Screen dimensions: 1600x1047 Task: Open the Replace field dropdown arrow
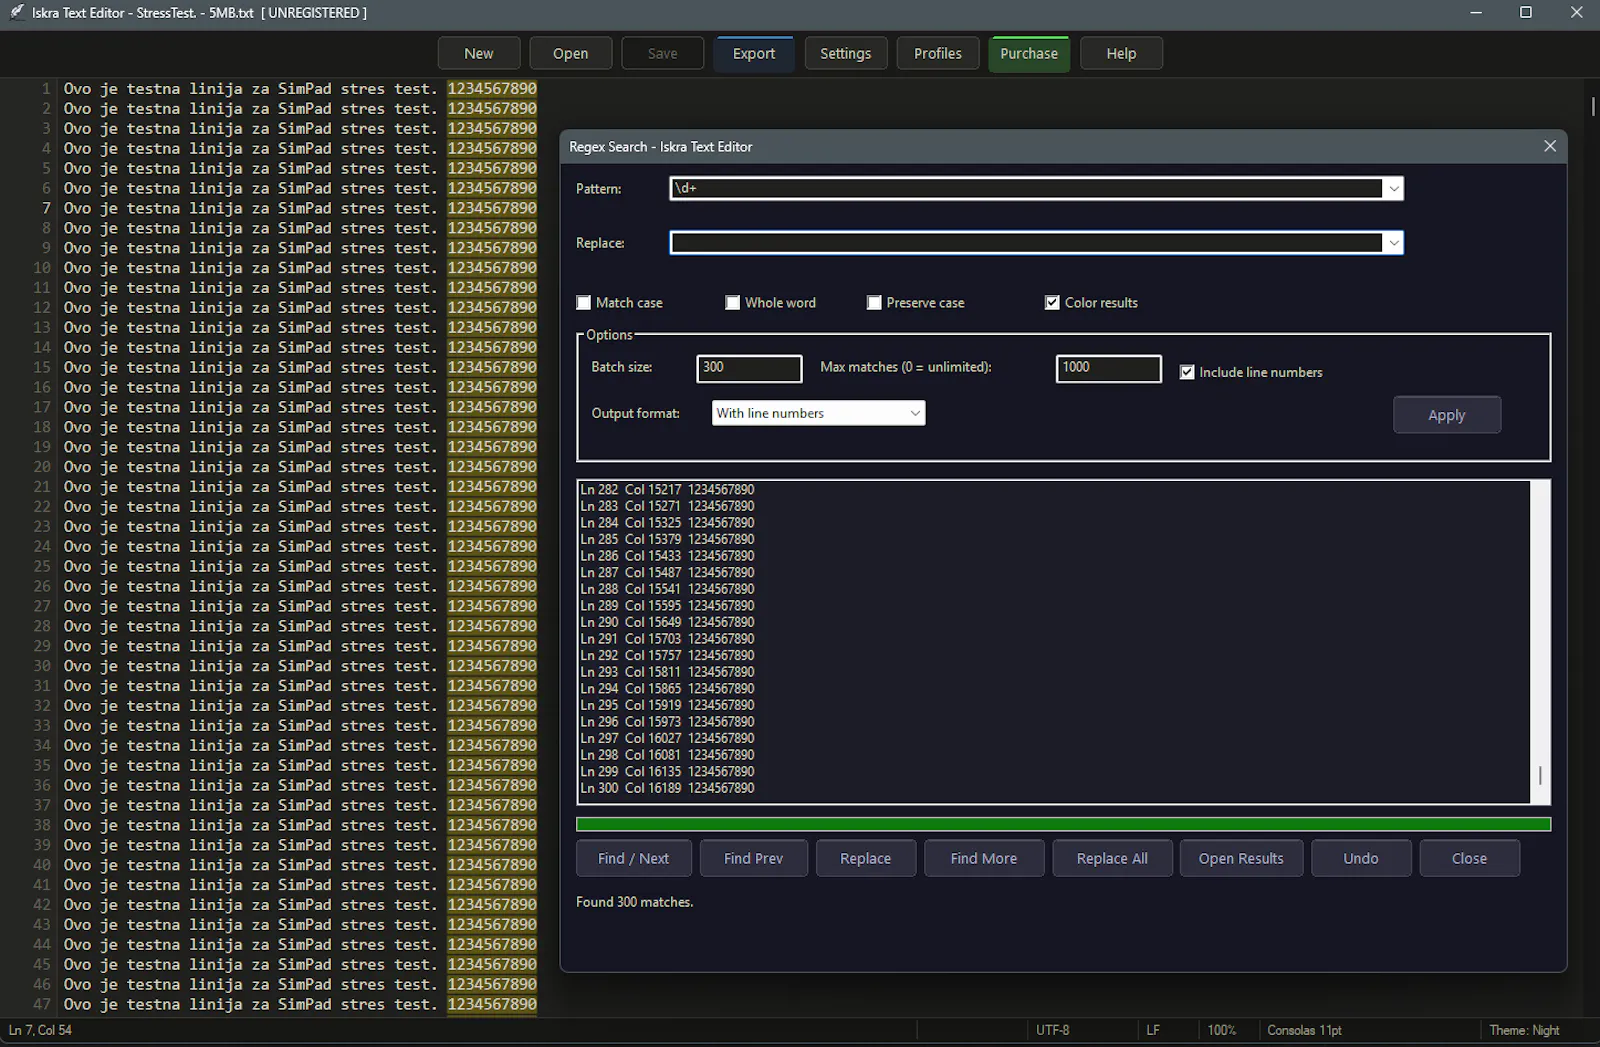(x=1393, y=243)
